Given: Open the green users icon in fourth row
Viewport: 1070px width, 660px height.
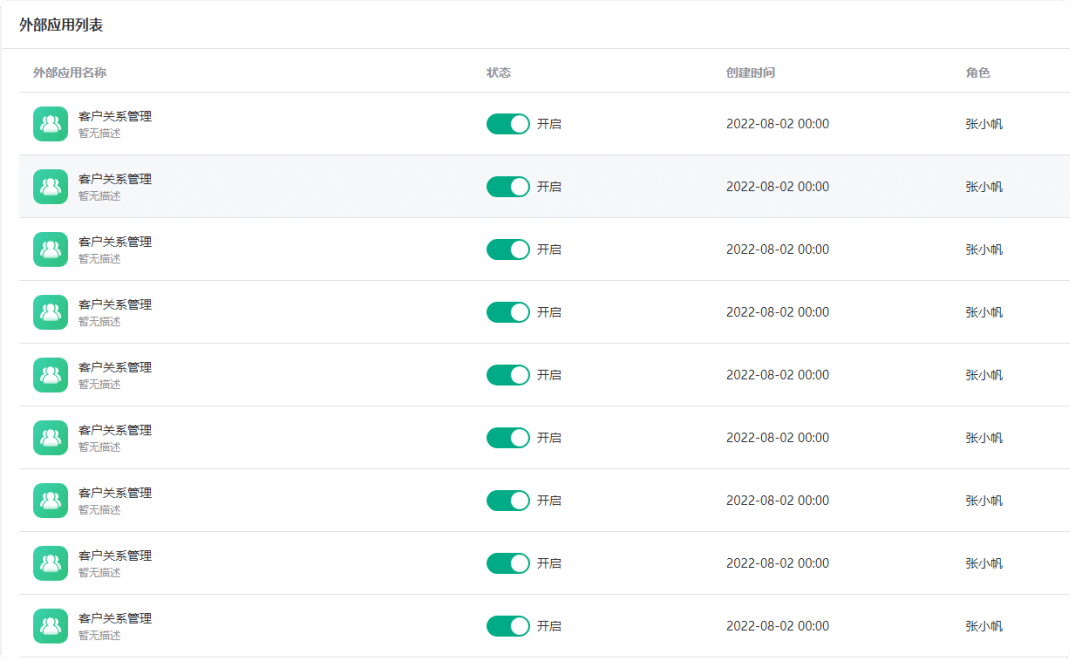Looking at the screenshot, I should click(50, 312).
